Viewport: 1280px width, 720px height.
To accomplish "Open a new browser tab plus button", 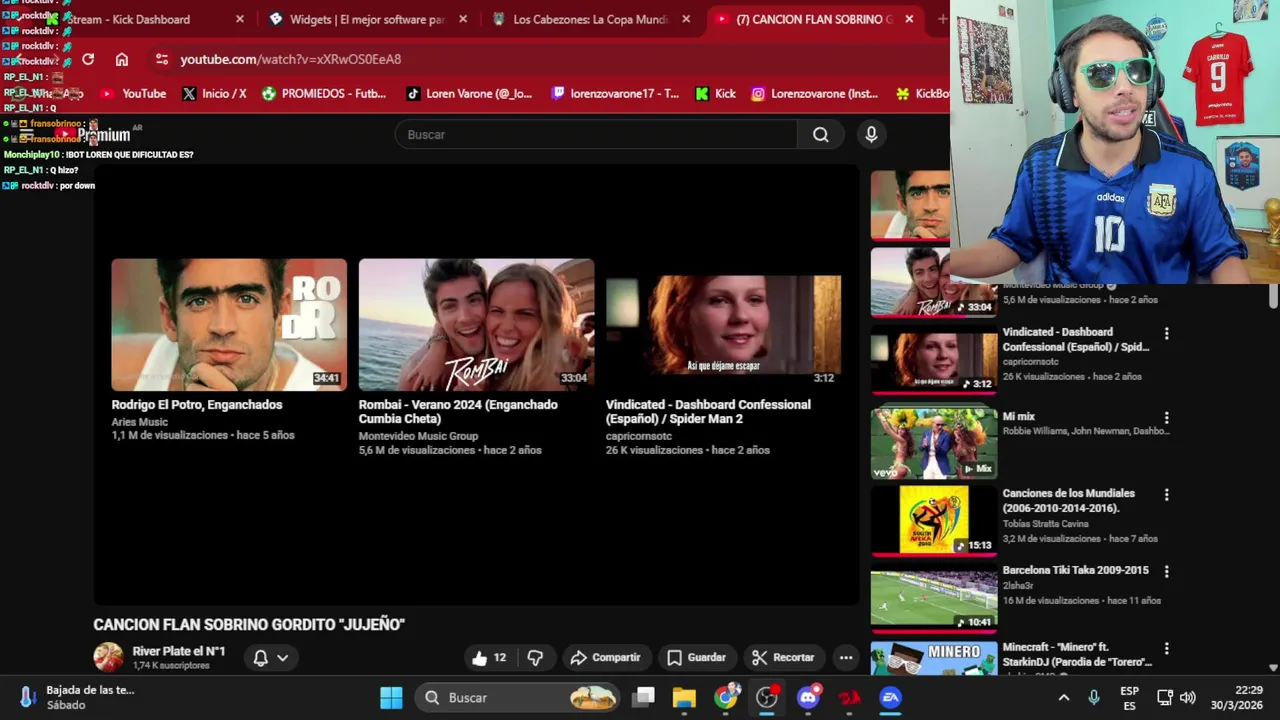I will (x=942, y=19).
